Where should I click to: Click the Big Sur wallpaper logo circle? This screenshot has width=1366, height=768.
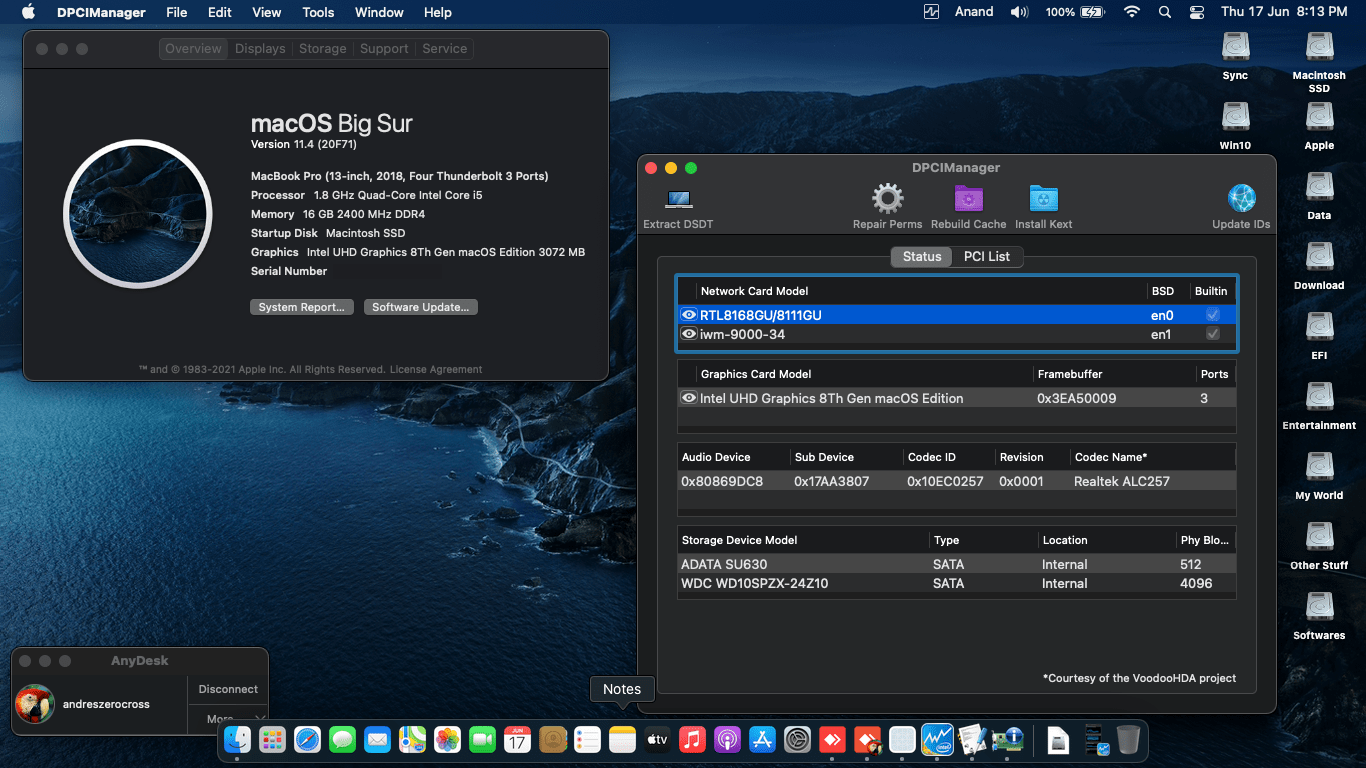click(137, 213)
